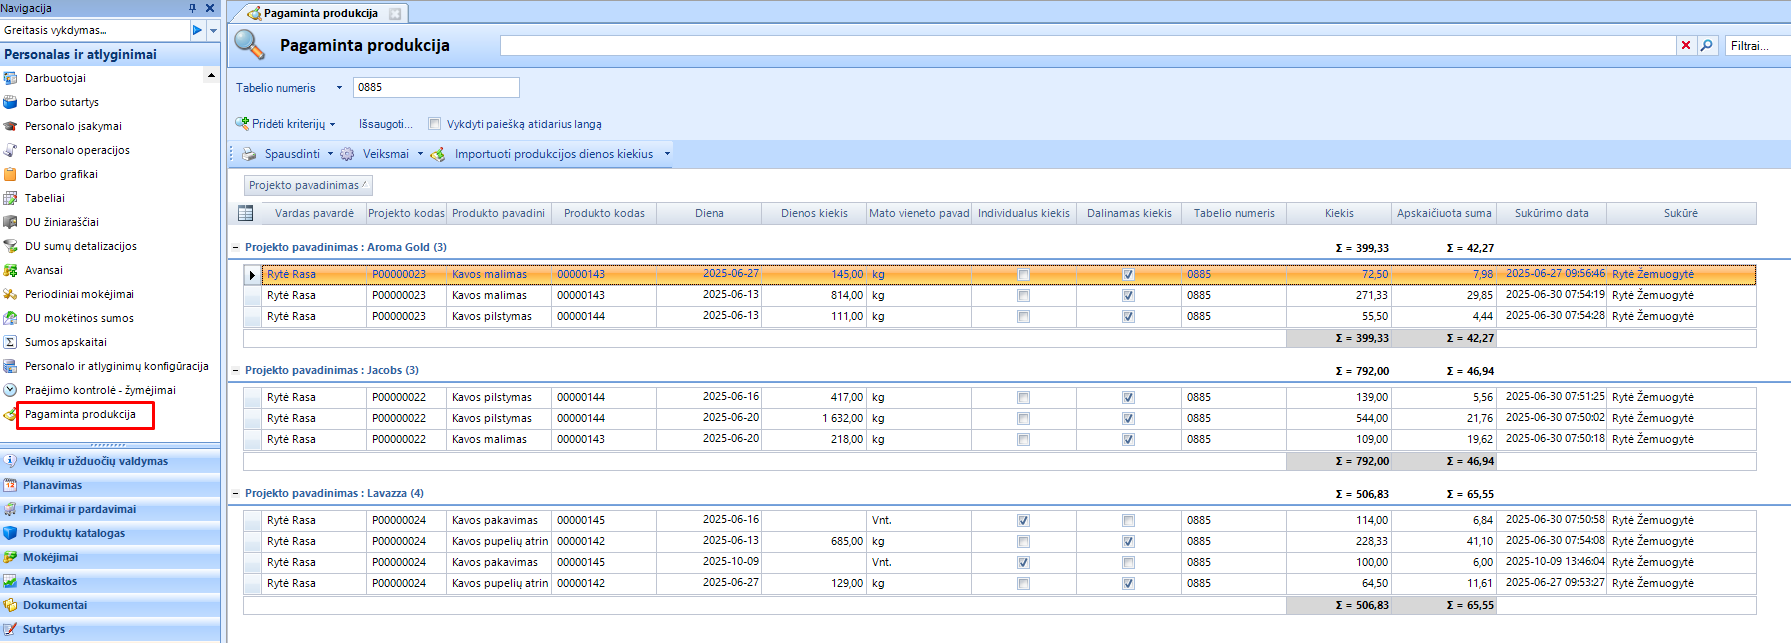Enable Vykdyti paiešką atidarius langą checkbox

(434, 124)
